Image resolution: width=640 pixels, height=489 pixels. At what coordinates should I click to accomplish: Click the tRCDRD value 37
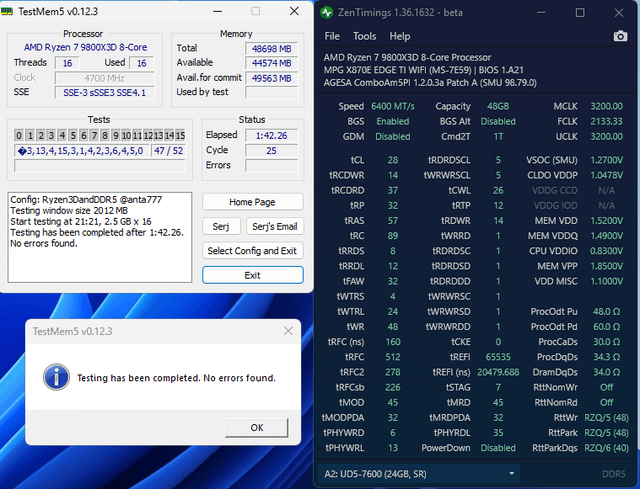point(393,190)
